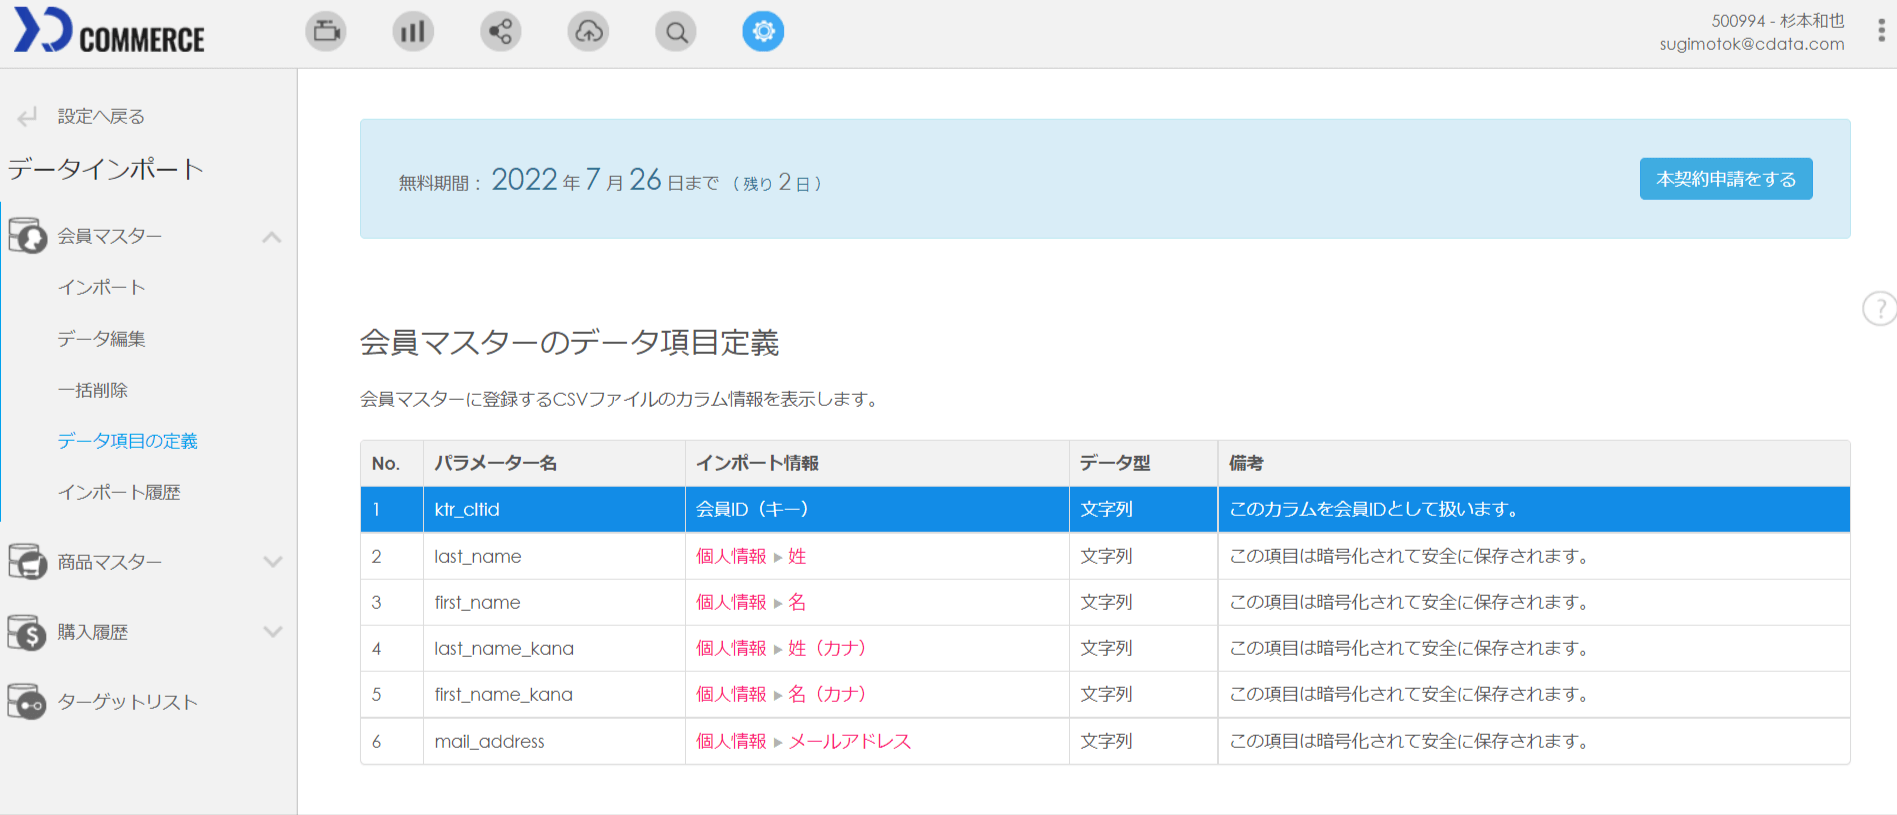Select the mail_address table row

point(1104,742)
